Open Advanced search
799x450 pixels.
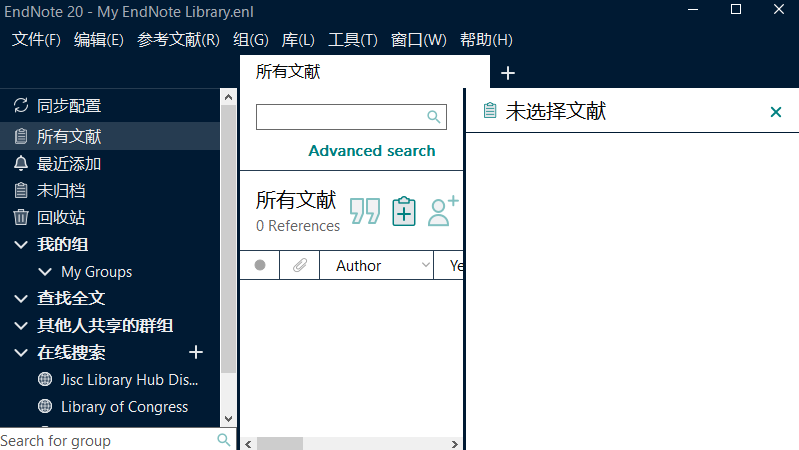(371, 151)
